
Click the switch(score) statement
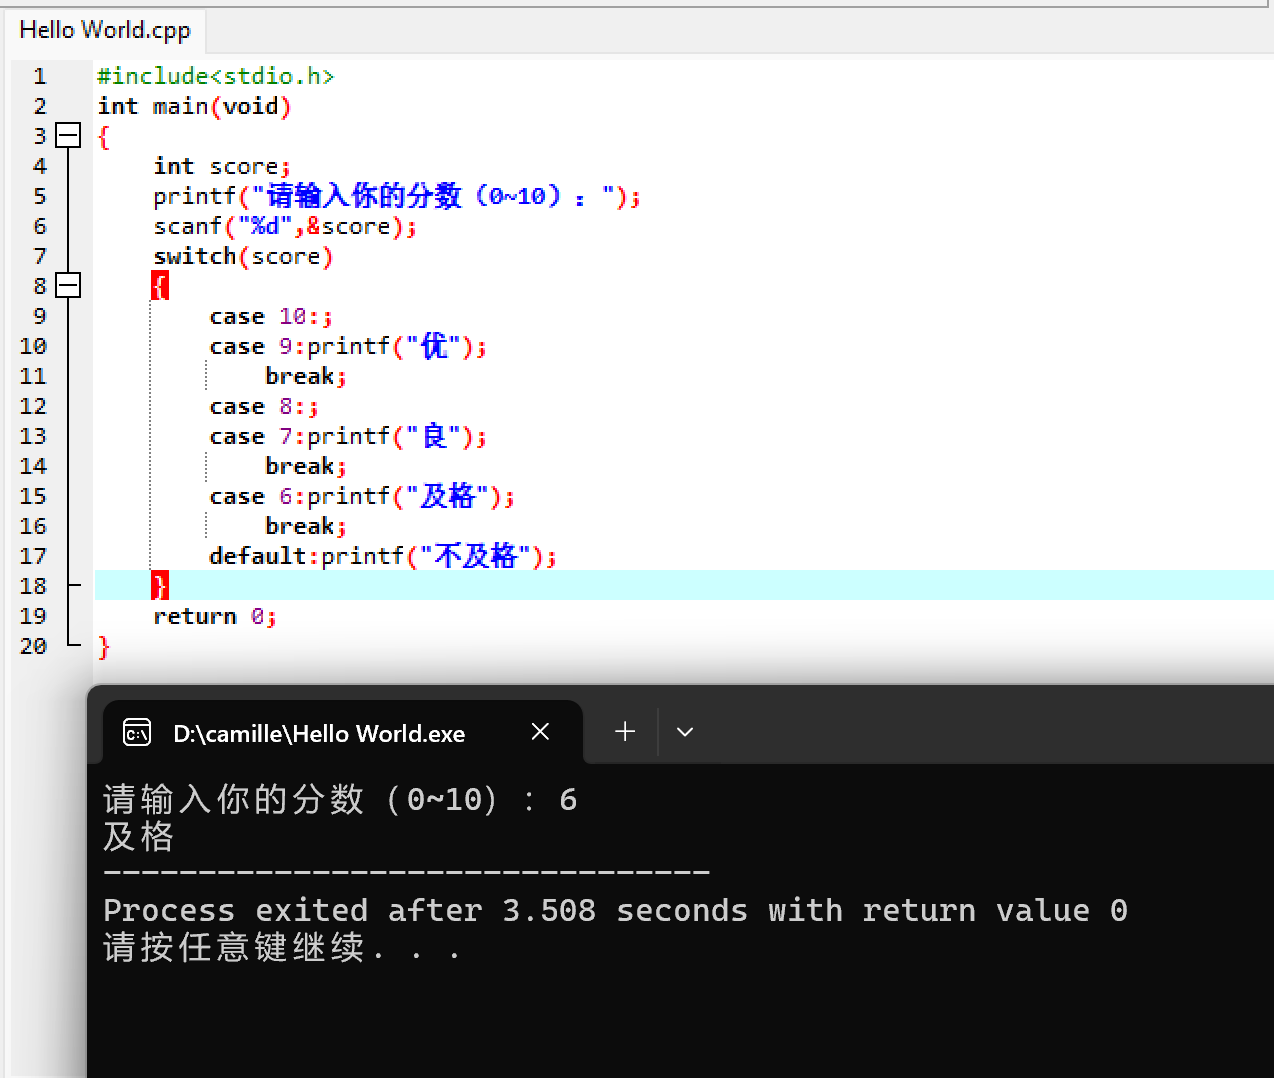pos(243,256)
